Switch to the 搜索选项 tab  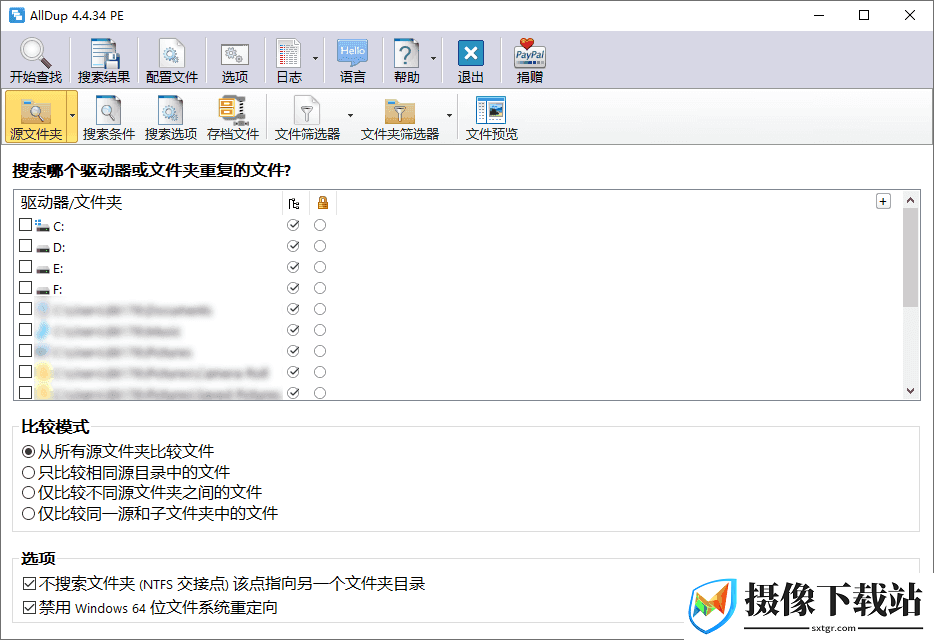(171, 117)
